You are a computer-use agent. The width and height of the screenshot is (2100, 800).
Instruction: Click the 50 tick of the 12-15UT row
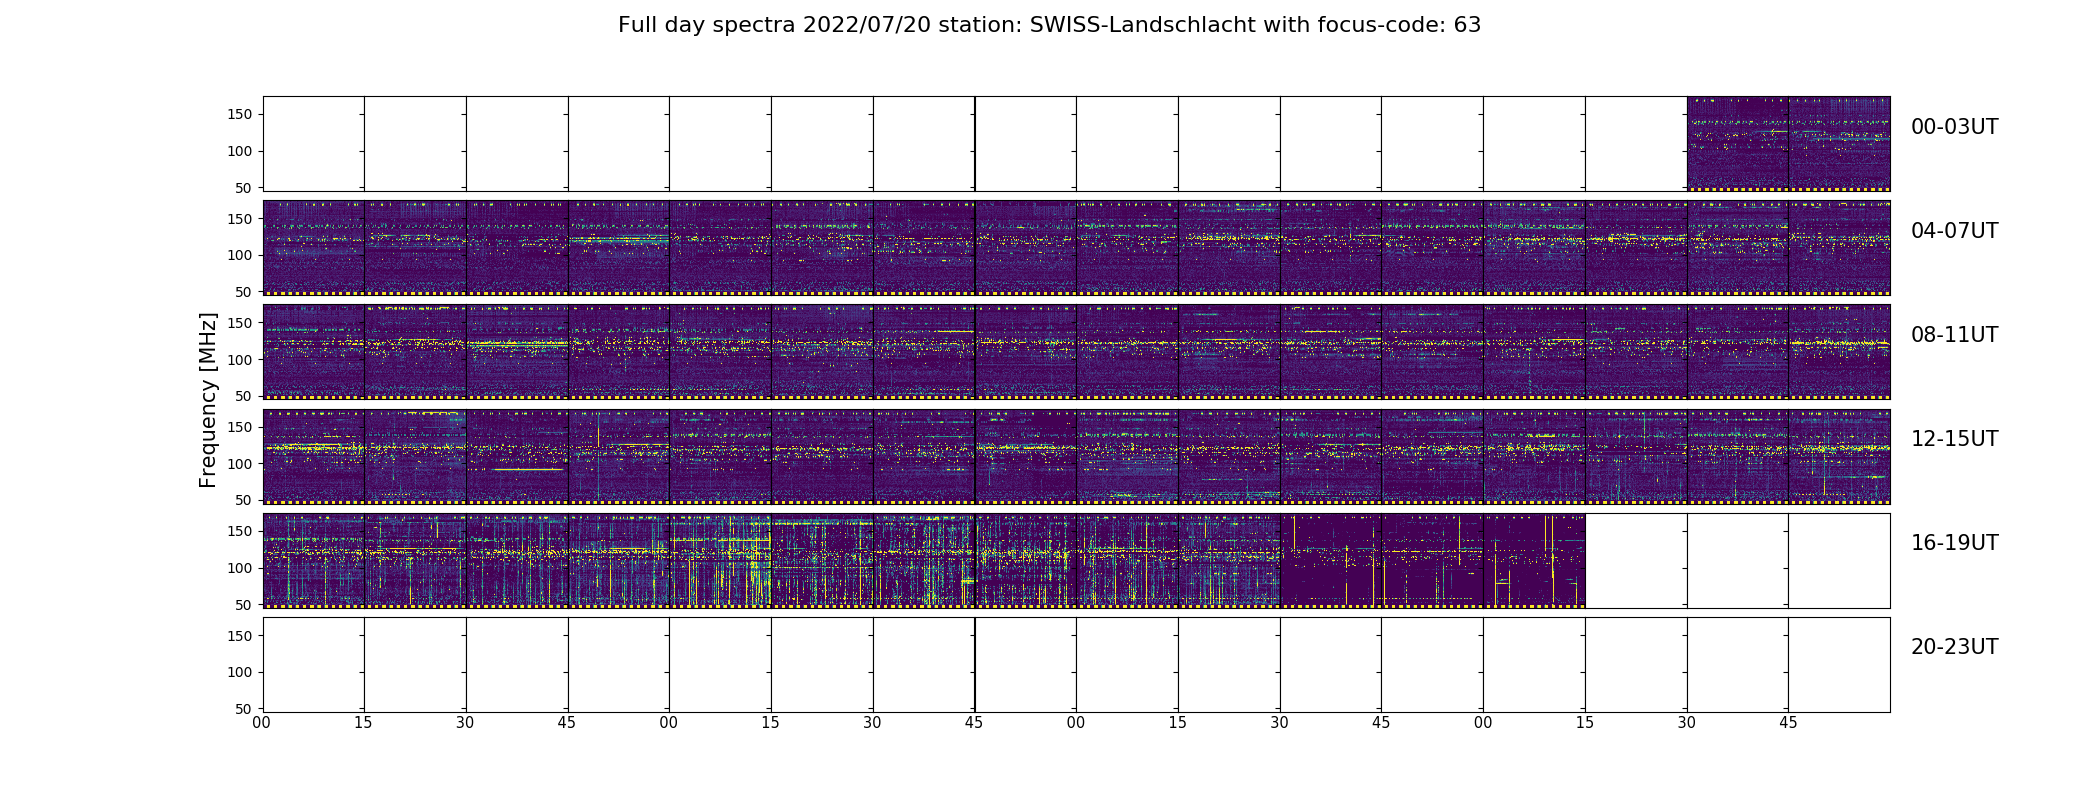click(244, 500)
